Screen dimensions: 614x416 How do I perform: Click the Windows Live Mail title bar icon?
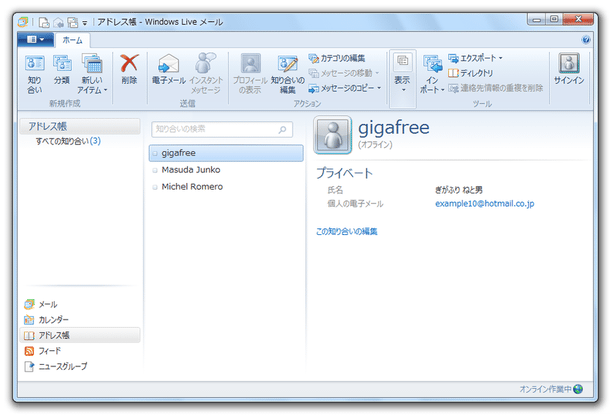23,22
